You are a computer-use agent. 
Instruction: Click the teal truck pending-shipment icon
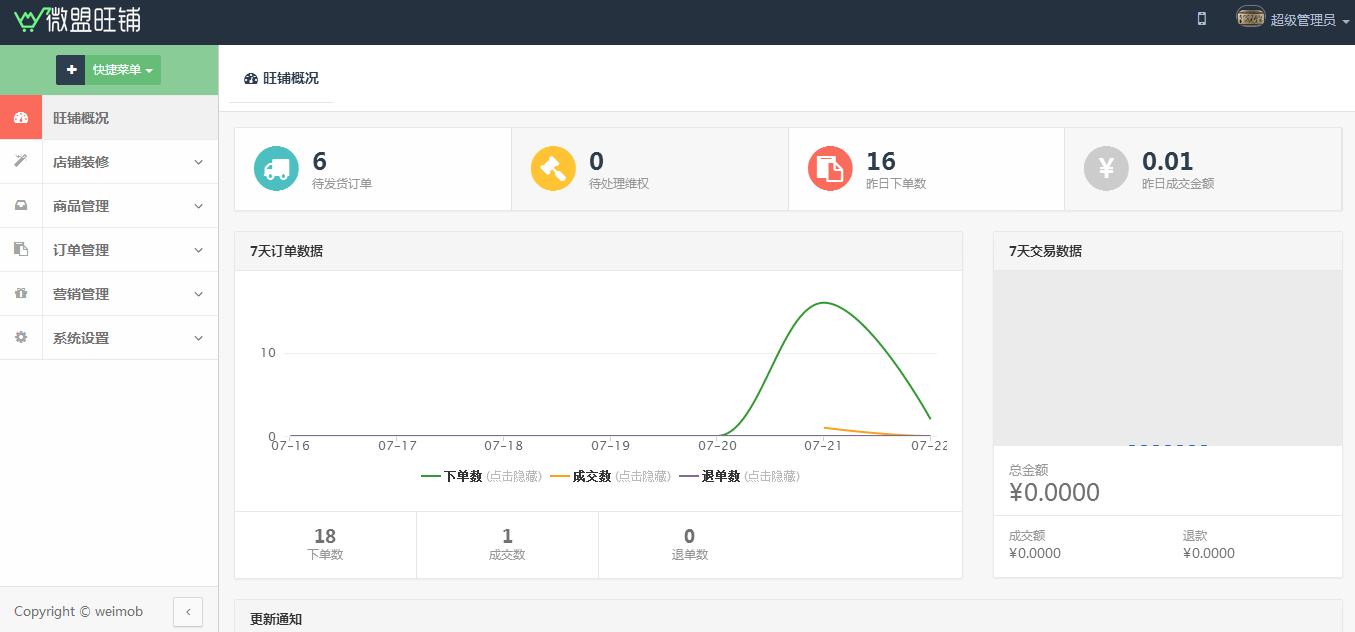coord(276,168)
